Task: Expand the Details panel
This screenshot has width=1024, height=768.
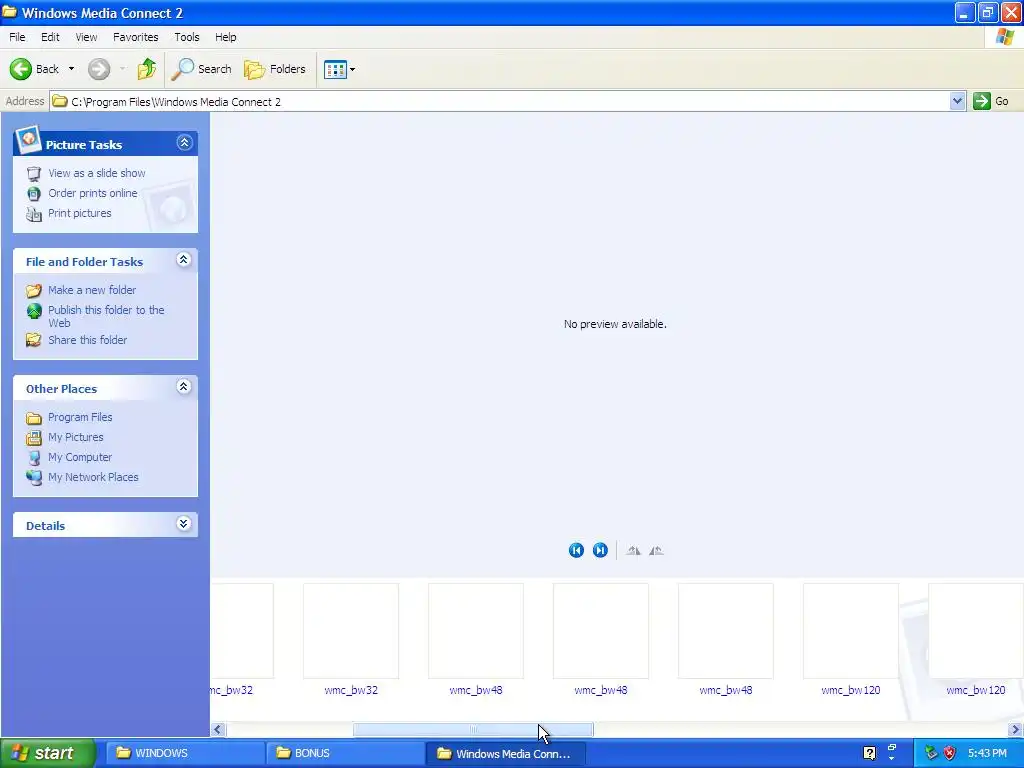Action: [x=184, y=524]
